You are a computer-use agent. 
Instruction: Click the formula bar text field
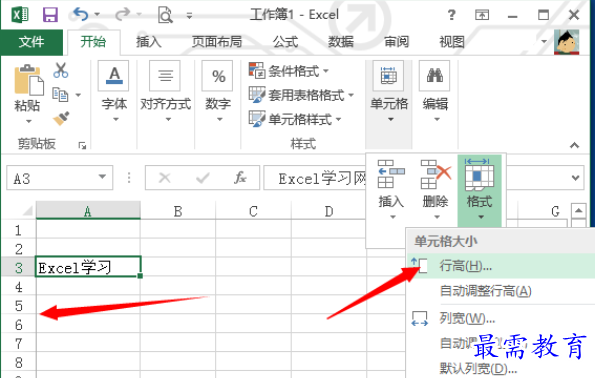pyautogui.click(x=315, y=178)
